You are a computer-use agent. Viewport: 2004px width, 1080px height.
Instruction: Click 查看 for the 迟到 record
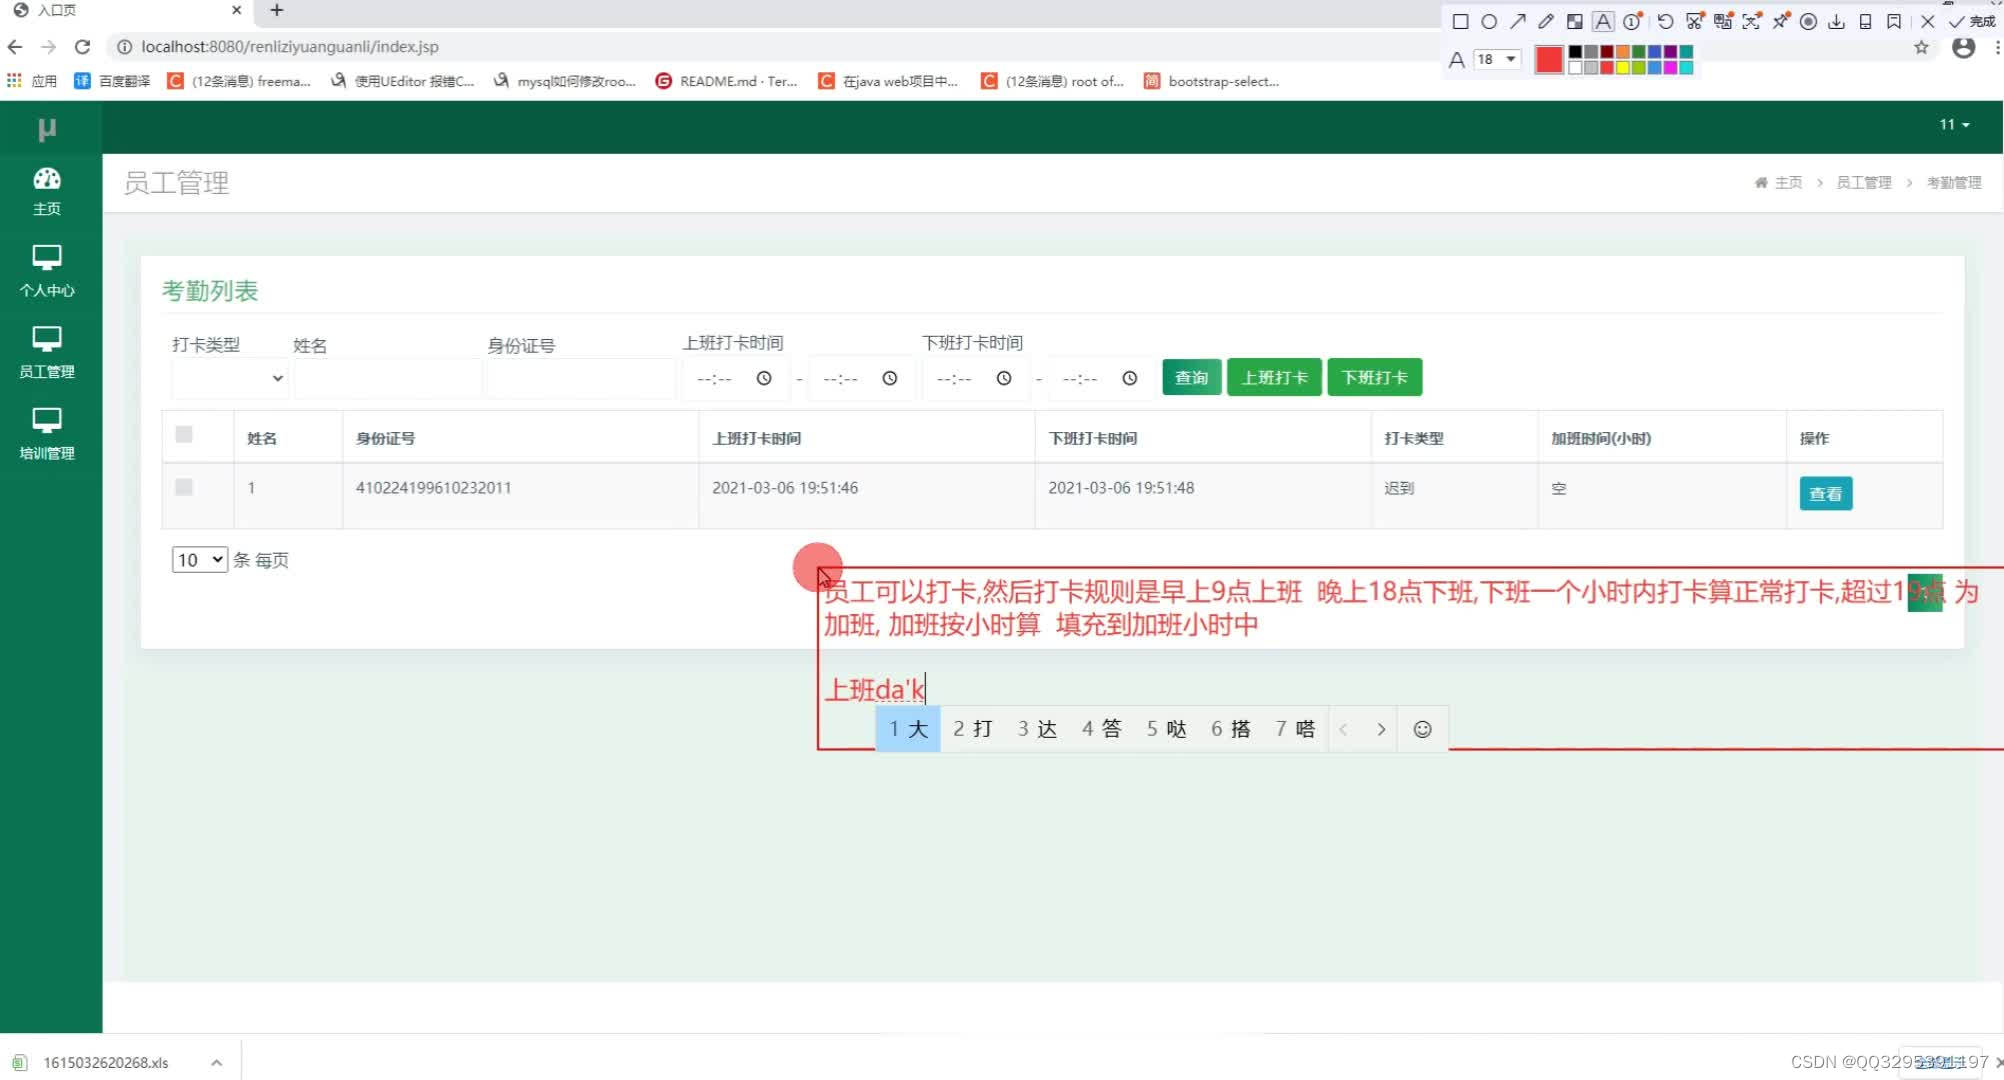pyautogui.click(x=1826, y=494)
